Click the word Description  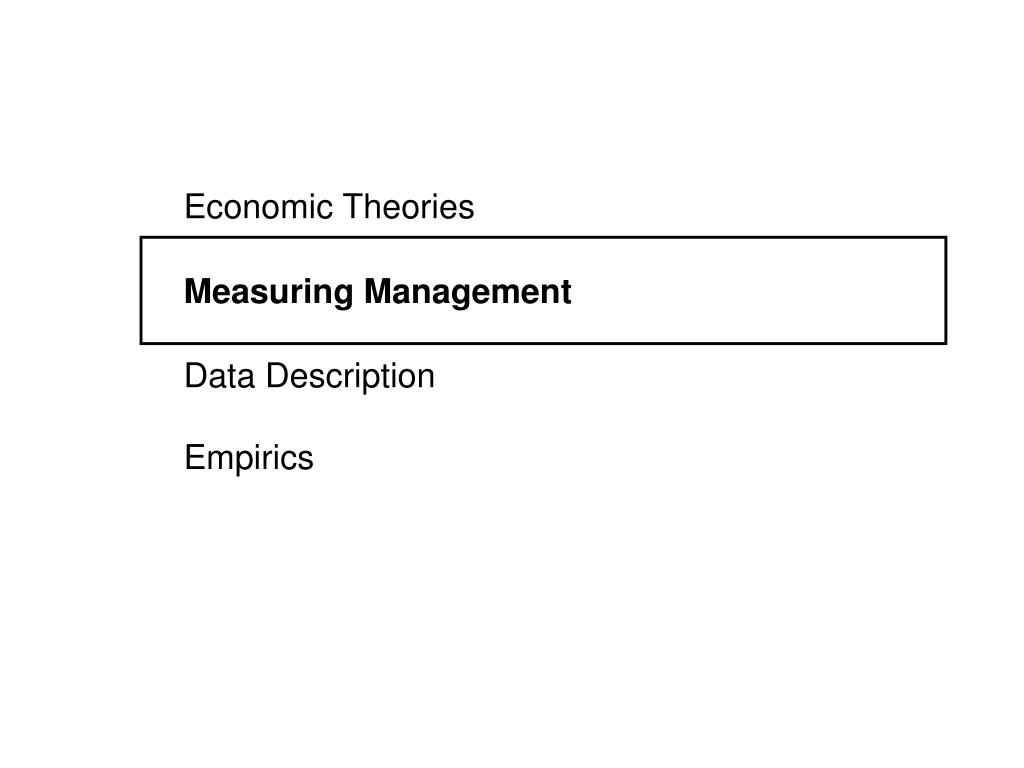tap(350, 377)
